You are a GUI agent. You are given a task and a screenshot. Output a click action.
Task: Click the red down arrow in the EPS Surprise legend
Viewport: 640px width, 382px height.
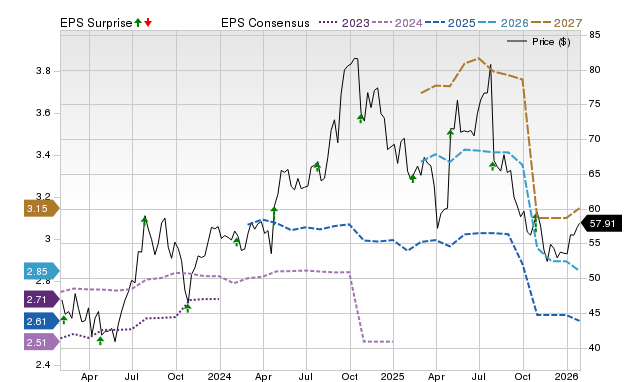point(148,23)
